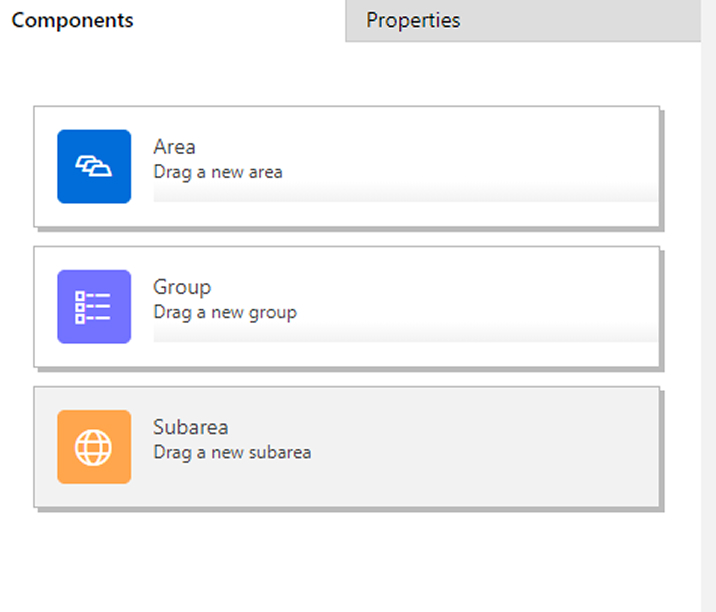Select the Subarea title text
This screenshot has height=612, width=716.
190,427
